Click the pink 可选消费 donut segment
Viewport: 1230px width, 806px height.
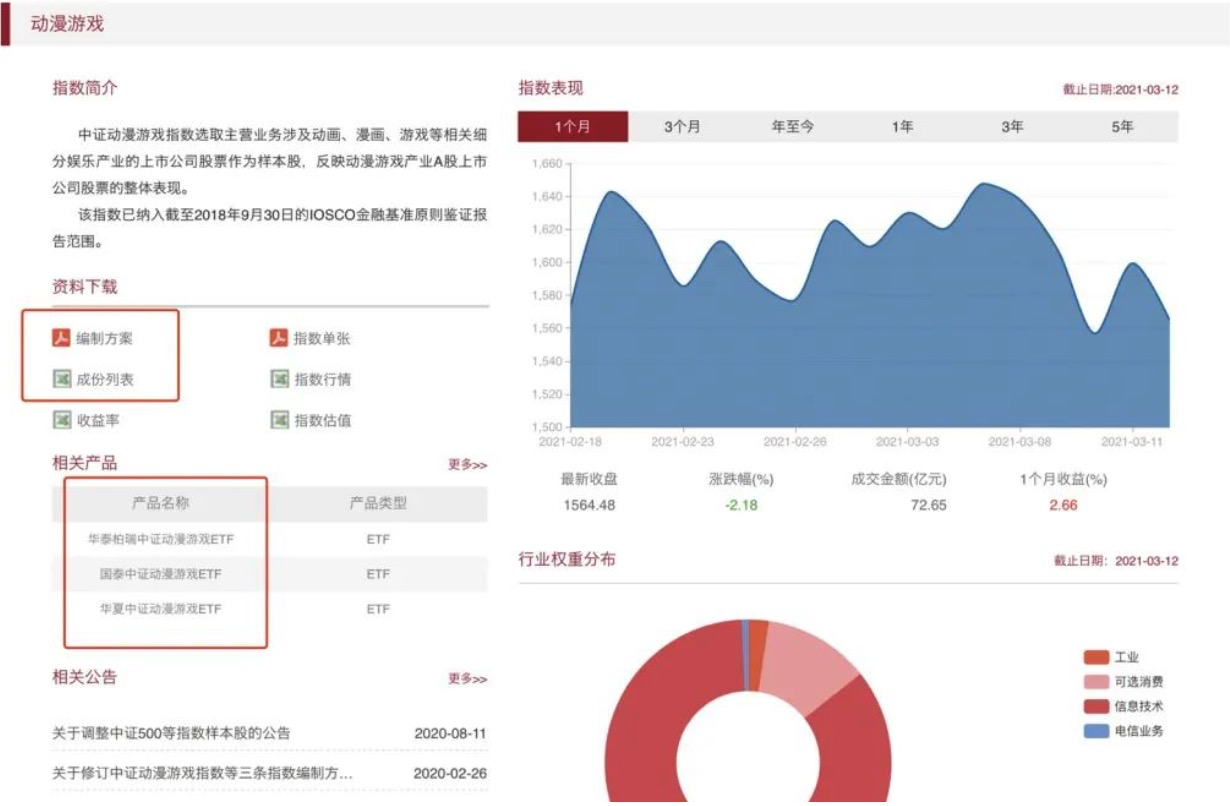(812, 665)
